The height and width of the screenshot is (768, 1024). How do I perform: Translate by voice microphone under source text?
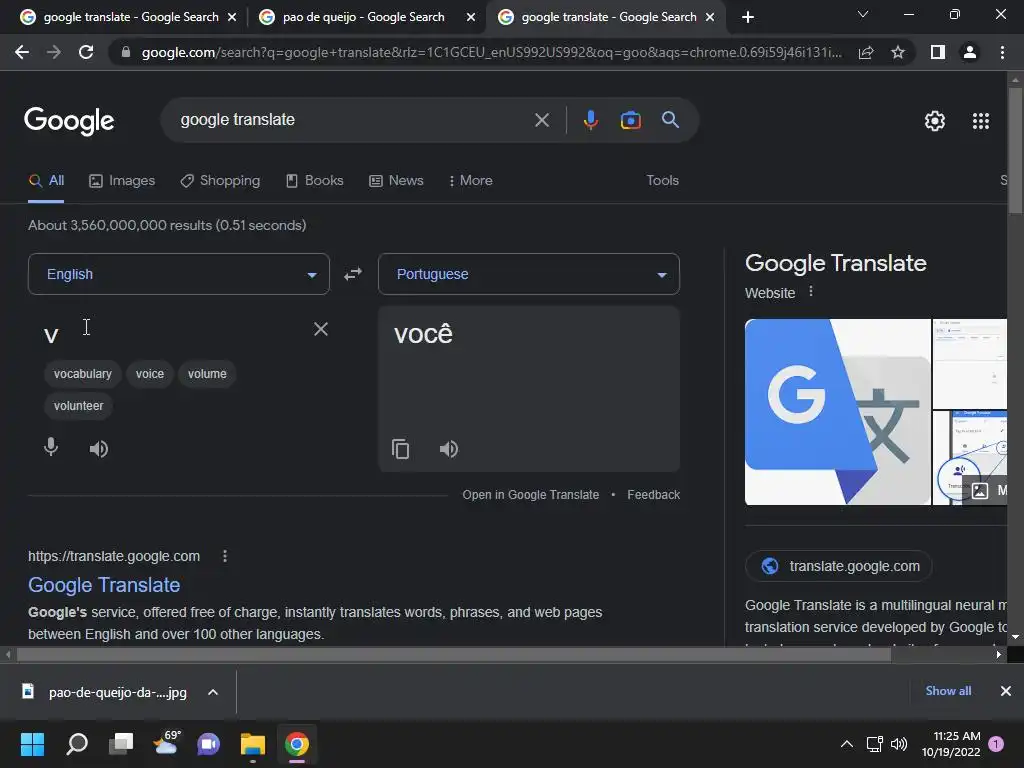pyautogui.click(x=51, y=447)
